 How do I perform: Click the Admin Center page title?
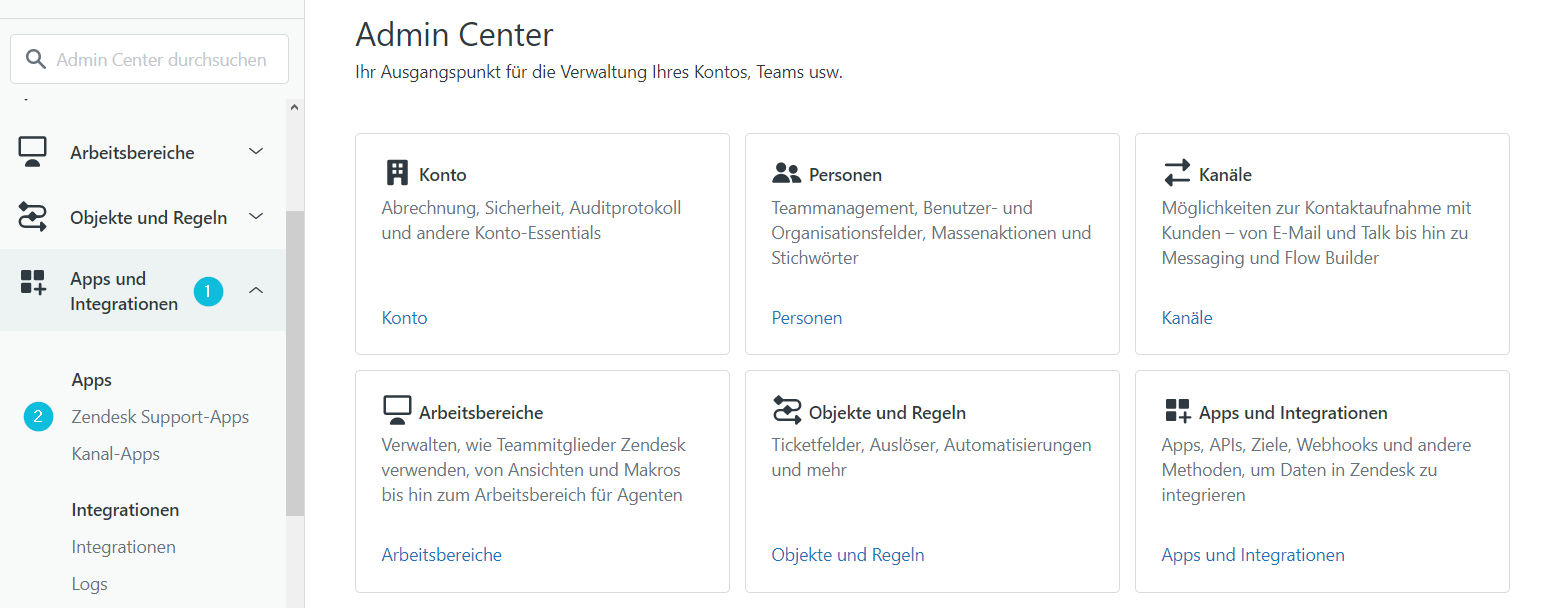coord(454,35)
